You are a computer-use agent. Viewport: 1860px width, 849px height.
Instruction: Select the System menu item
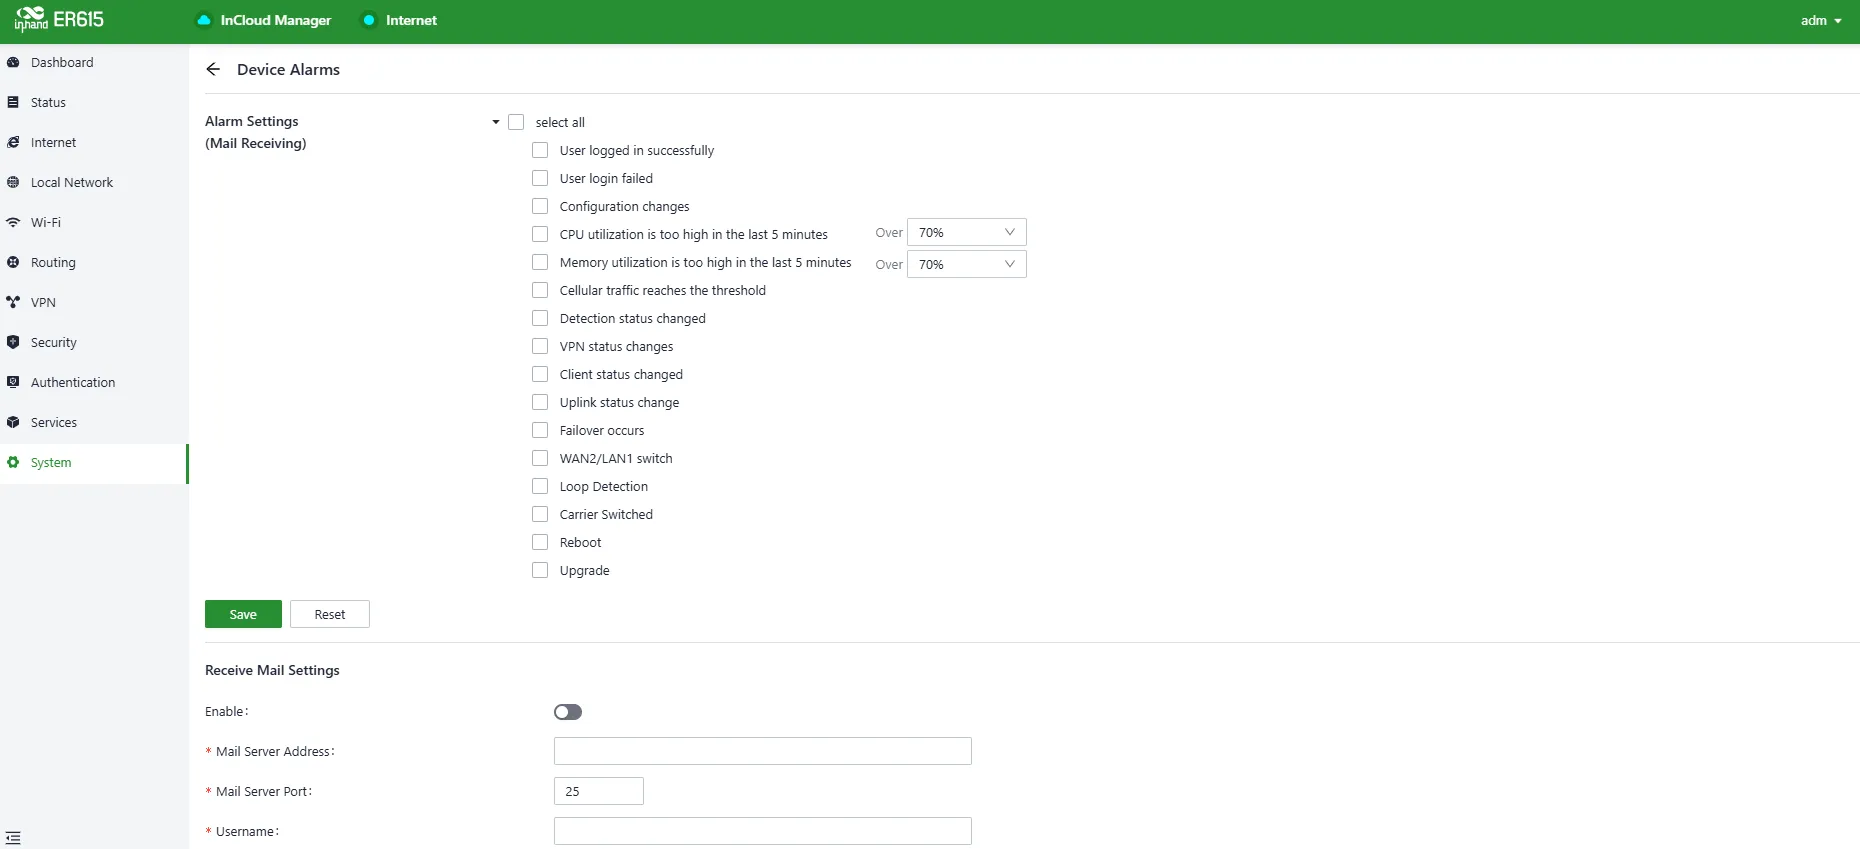[94, 463]
